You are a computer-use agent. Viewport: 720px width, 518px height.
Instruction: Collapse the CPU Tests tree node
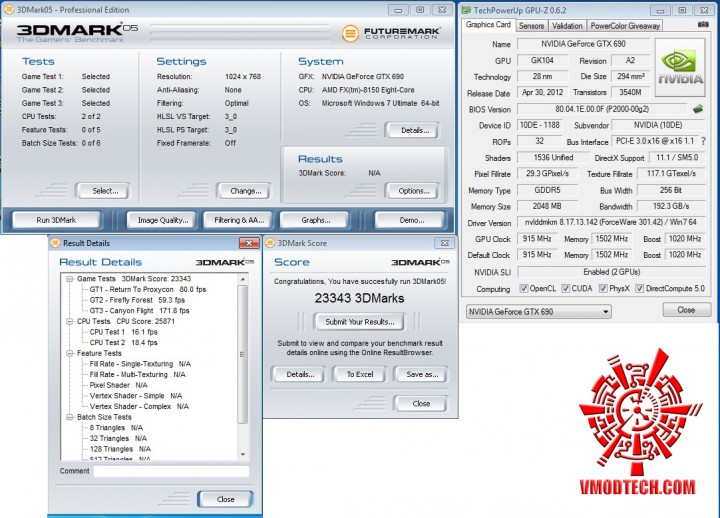tap(70, 321)
